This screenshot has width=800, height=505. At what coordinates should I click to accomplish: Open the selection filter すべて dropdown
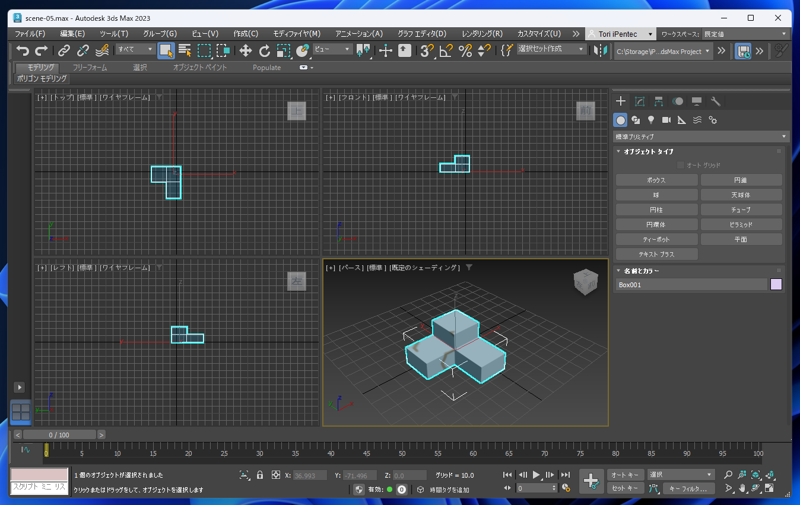(x=135, y=50)
